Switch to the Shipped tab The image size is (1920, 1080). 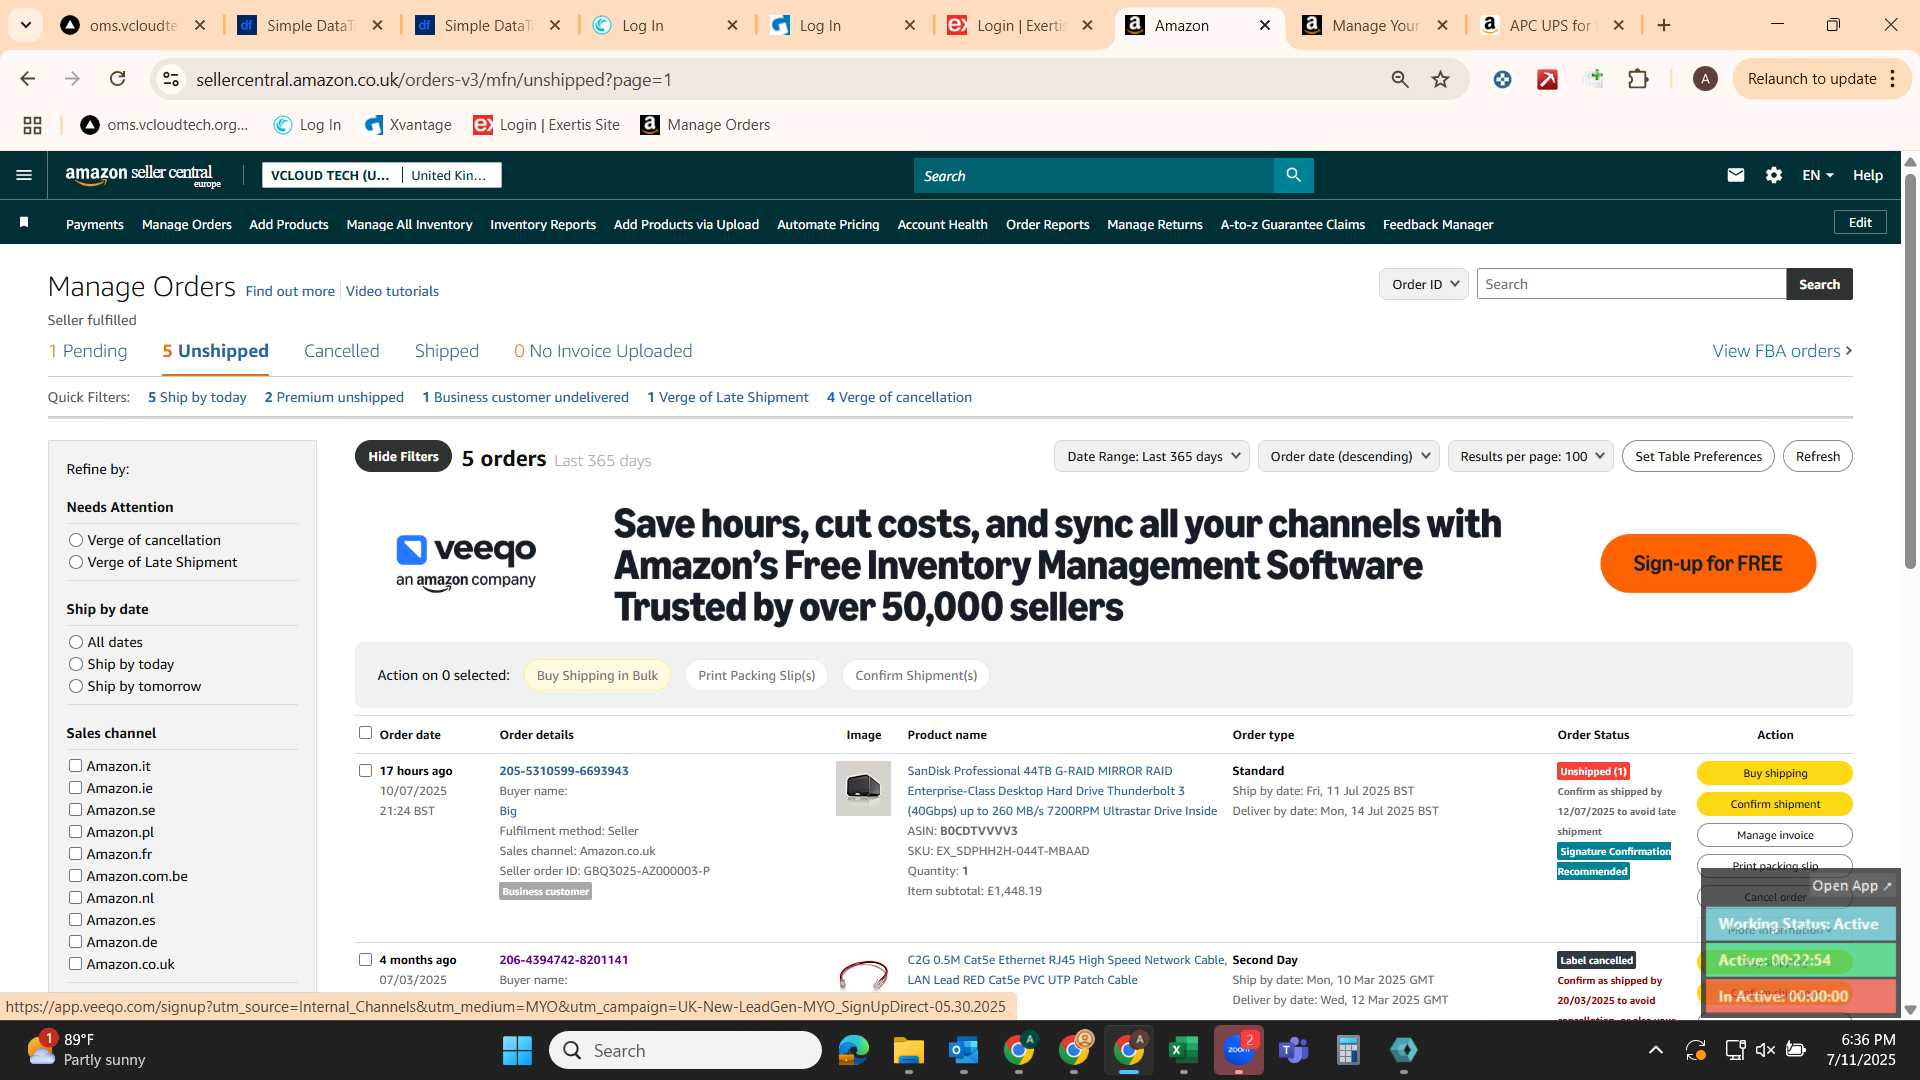[x=446, y=351]
